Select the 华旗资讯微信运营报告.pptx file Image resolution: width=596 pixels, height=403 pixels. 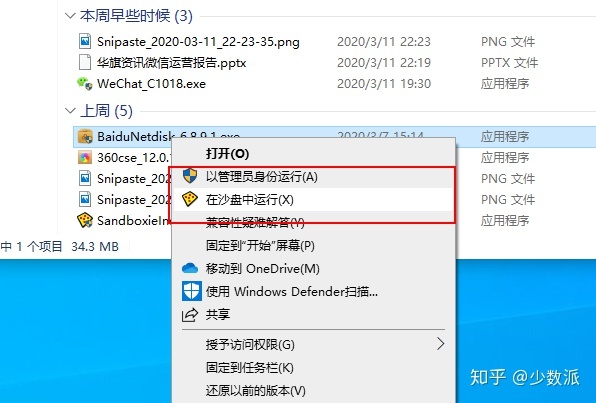(171, 62)
